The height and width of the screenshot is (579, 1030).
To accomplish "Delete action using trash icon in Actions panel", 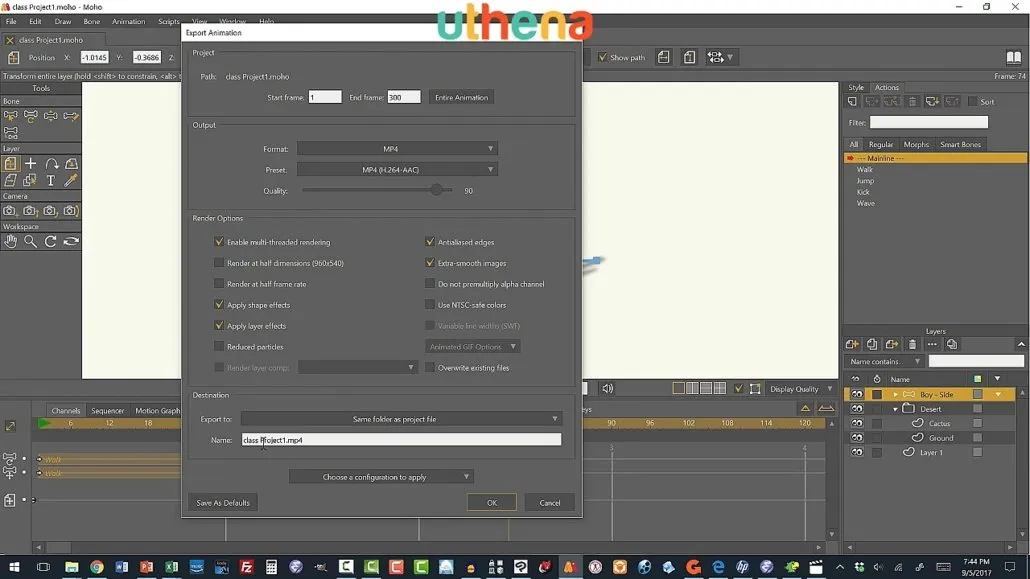I will (x=912, y=102).
